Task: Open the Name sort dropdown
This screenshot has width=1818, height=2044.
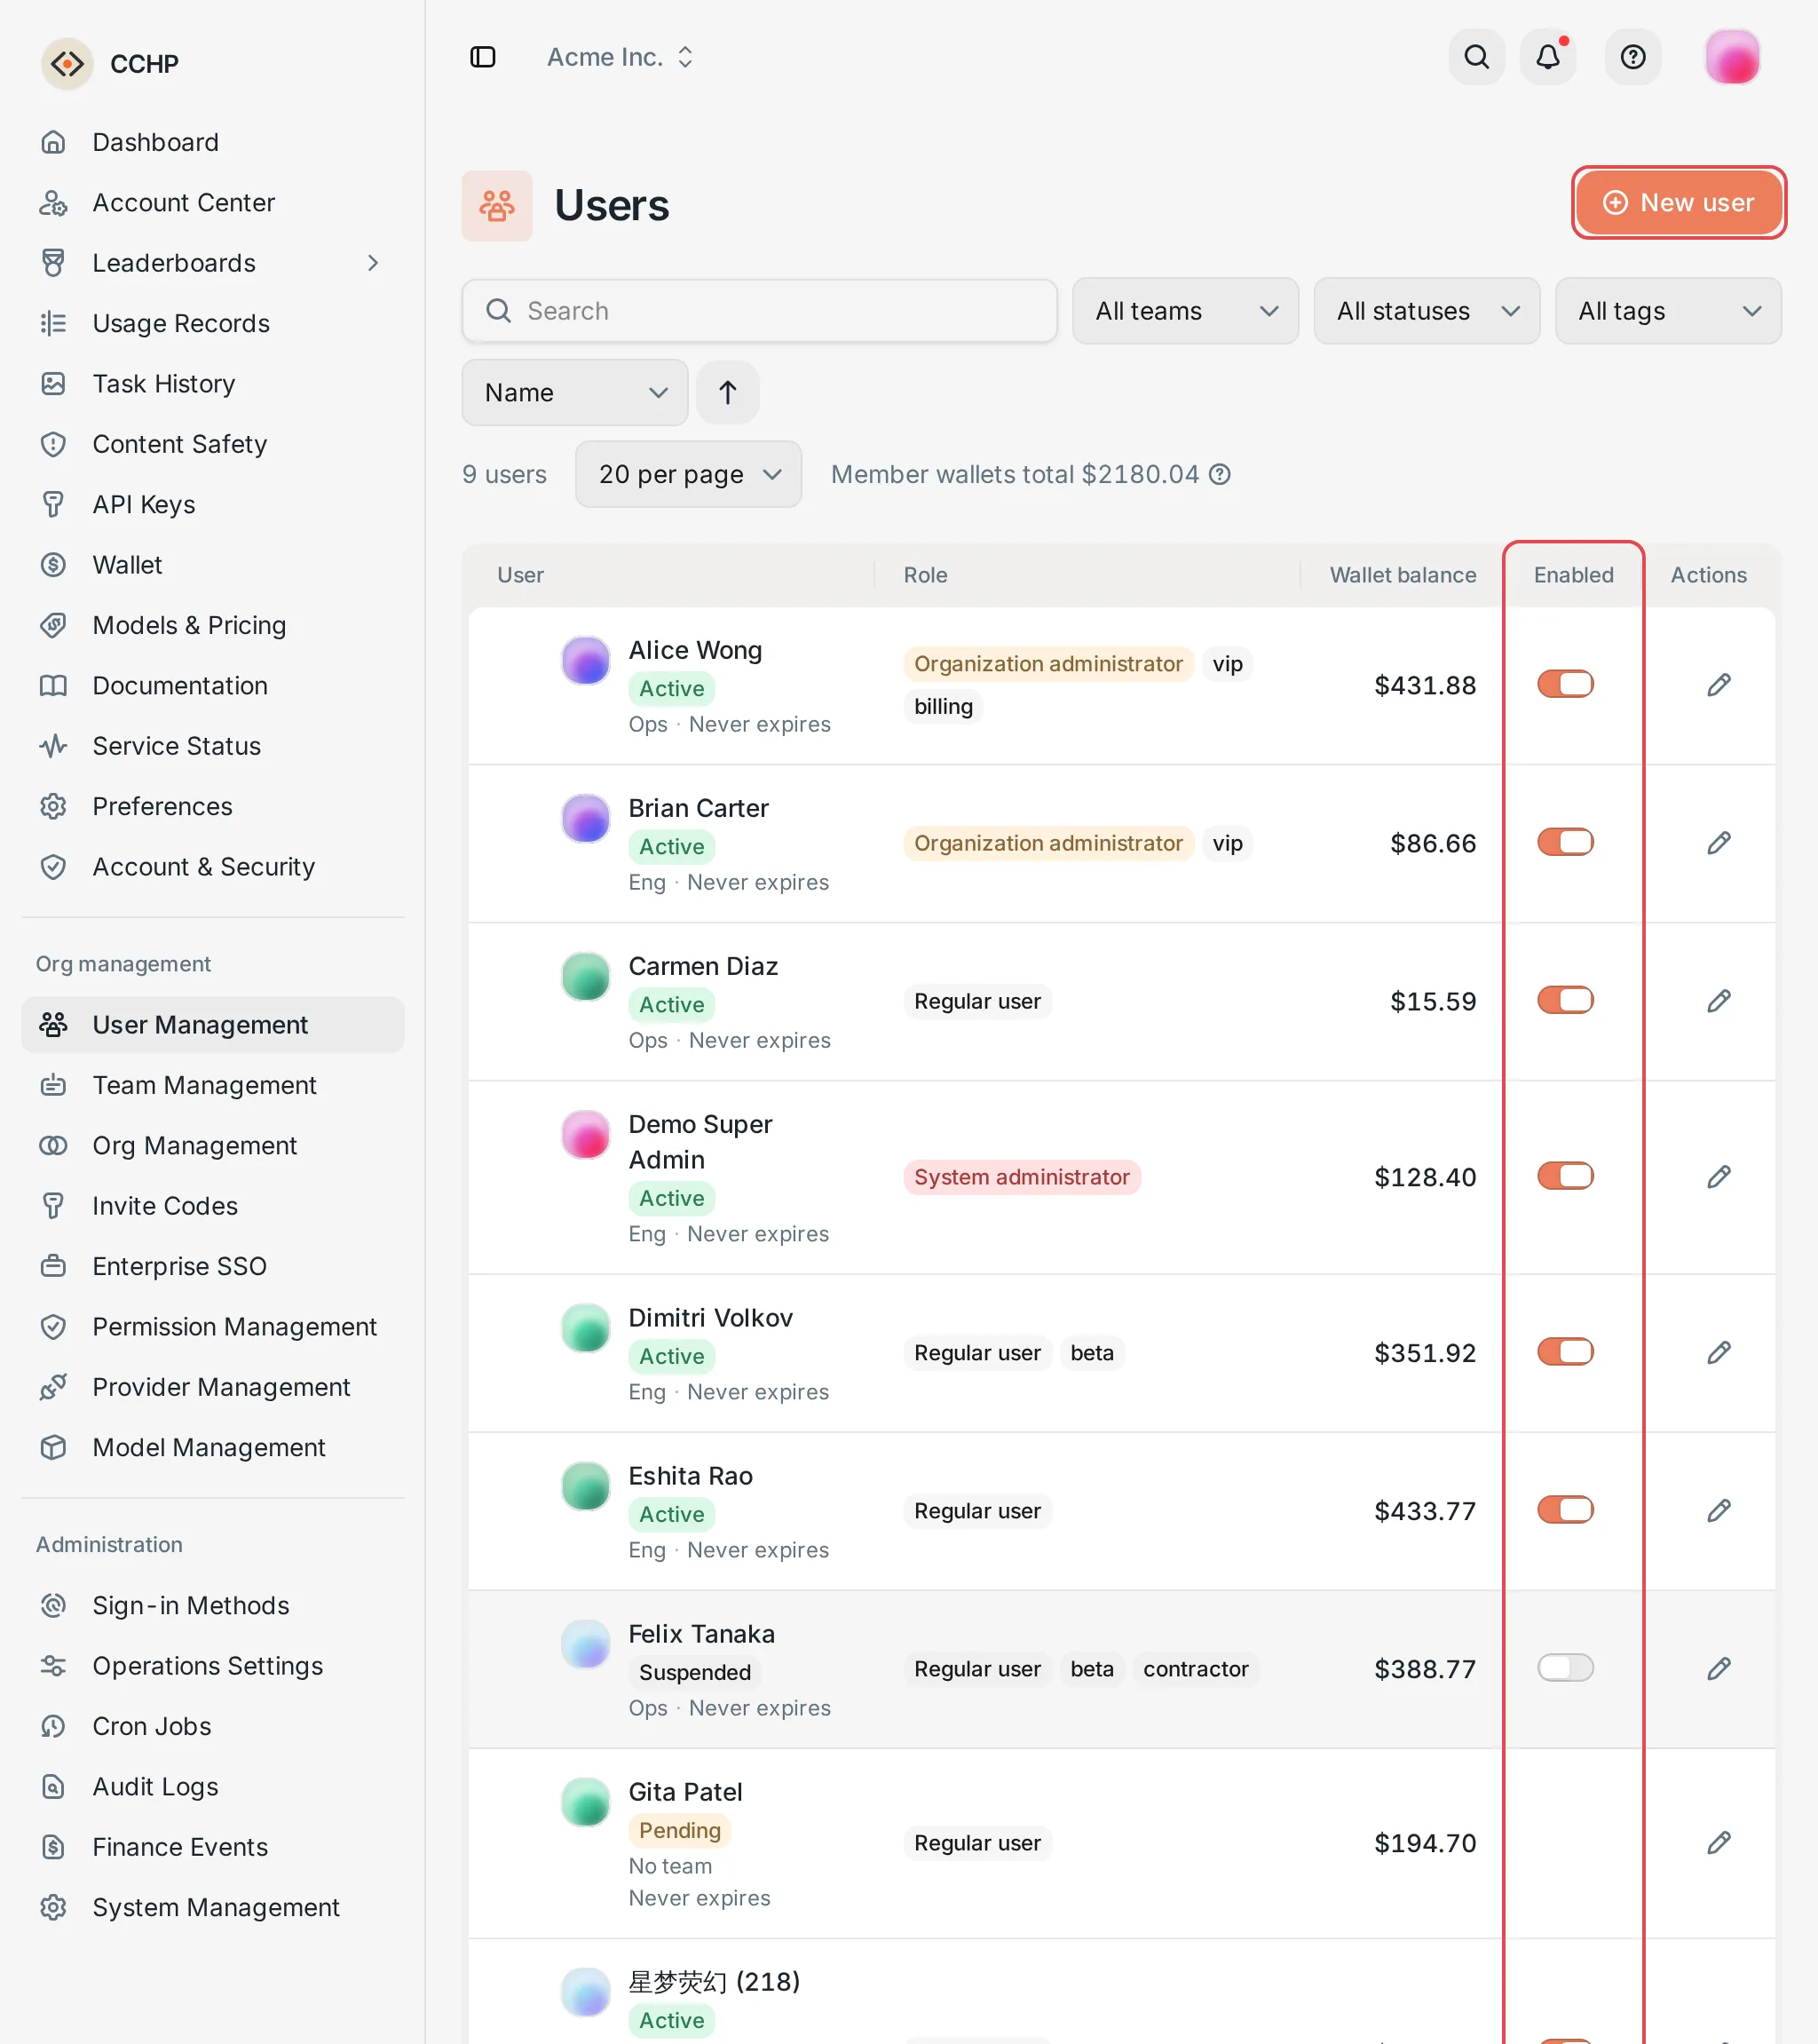Action: coord(575,392)
